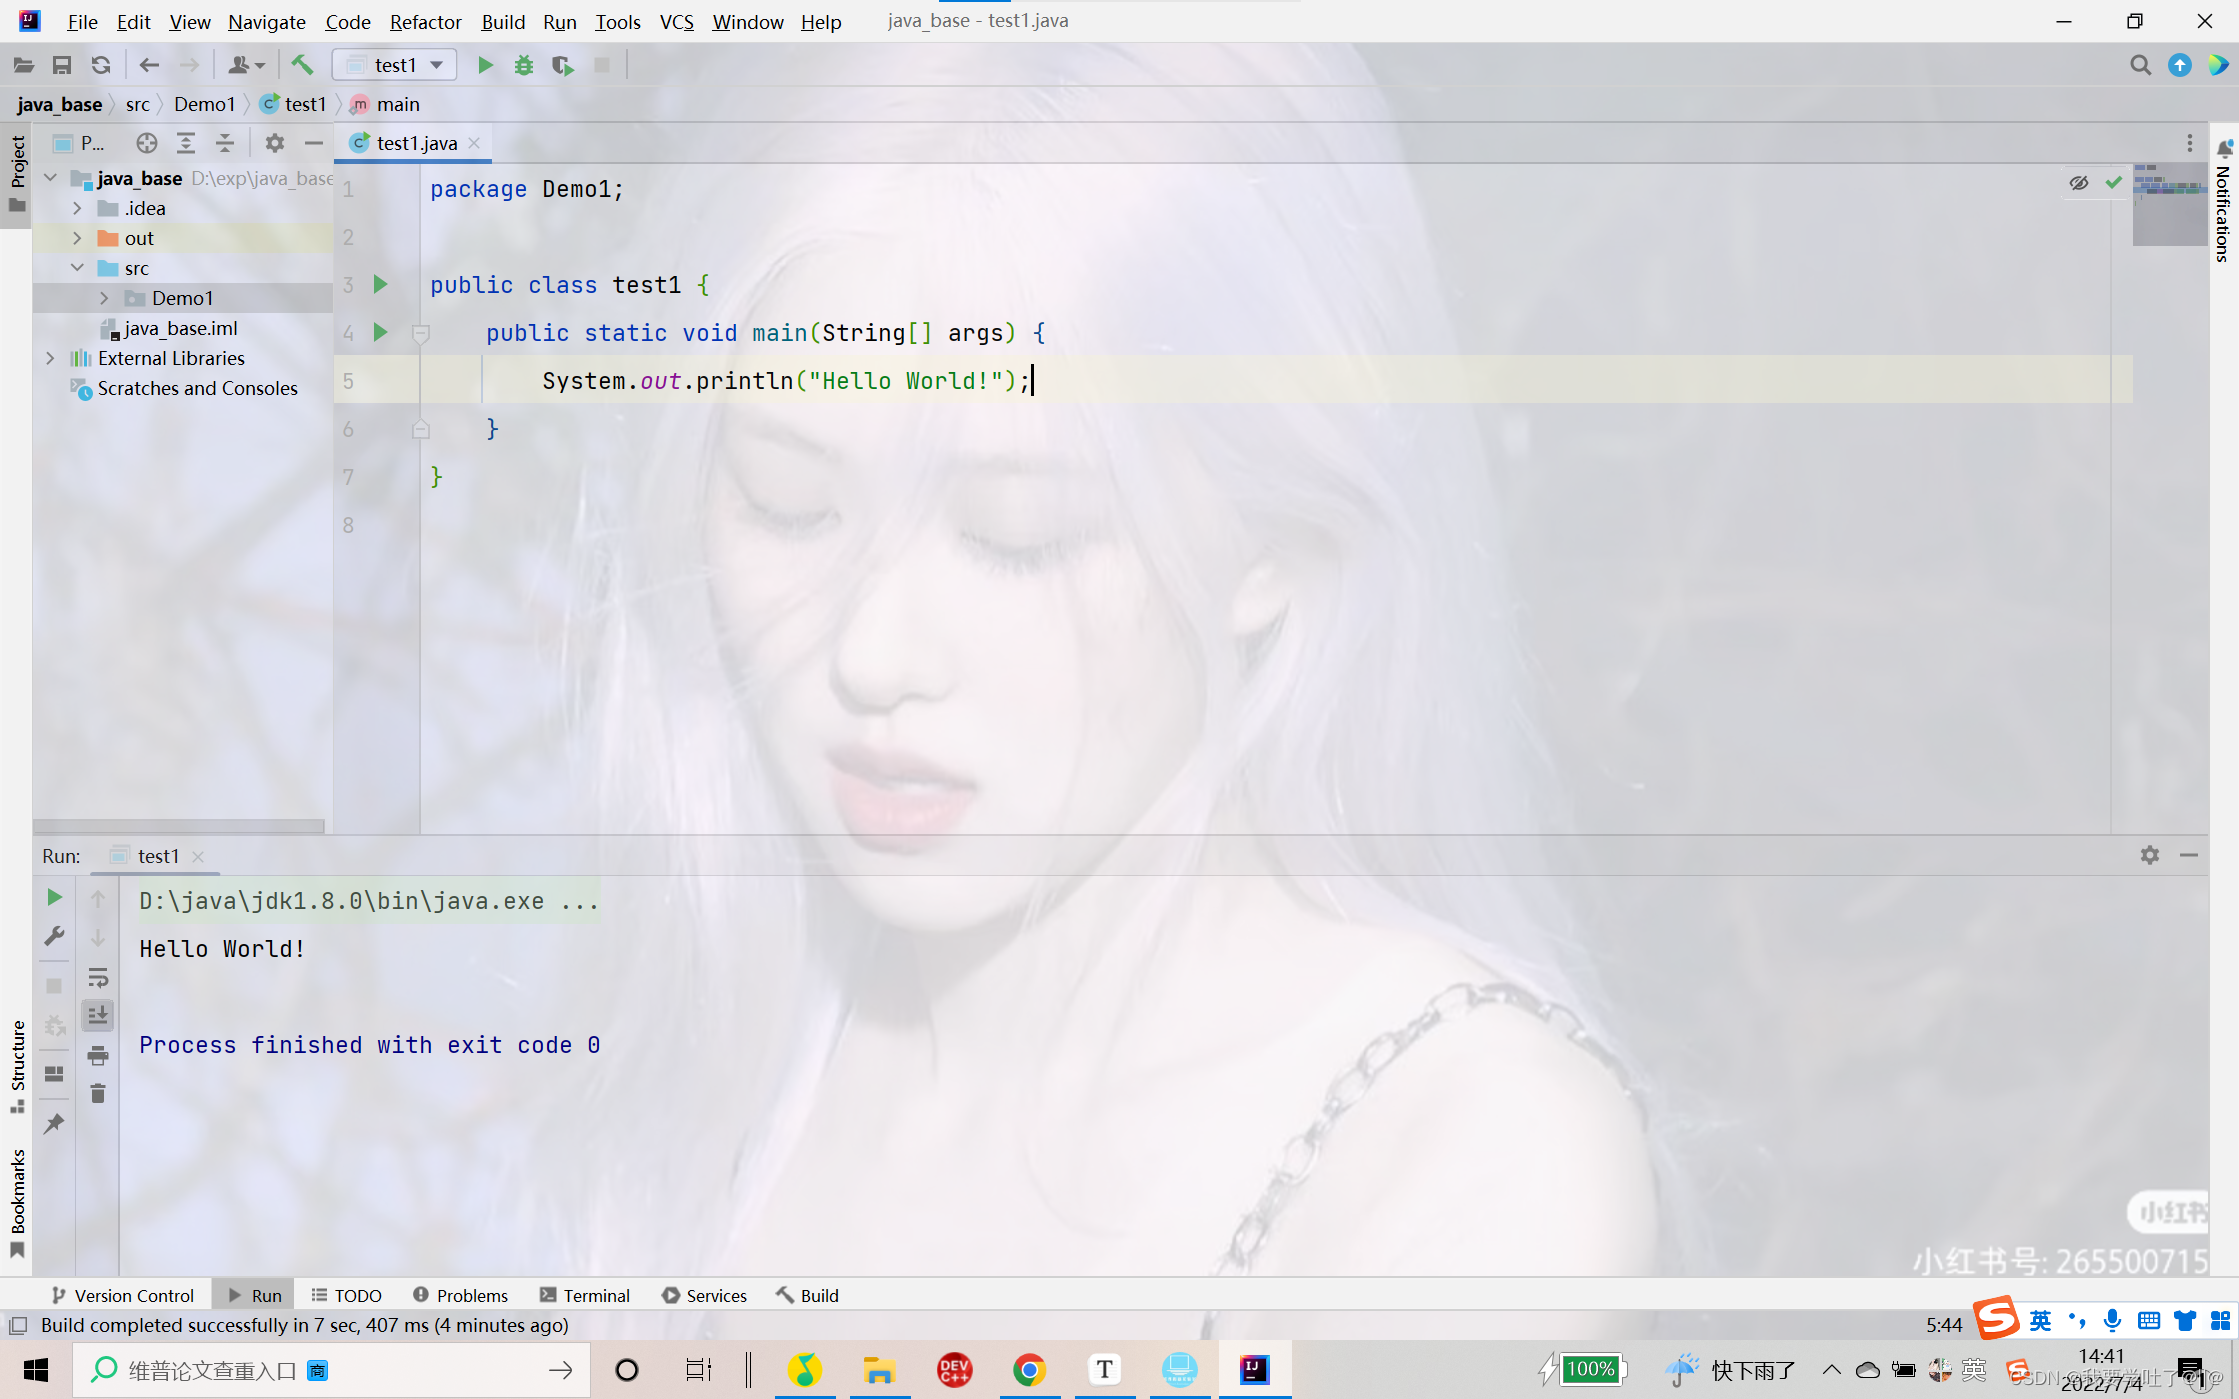The height and width of the screenshot is (1399, 2239).
Task: Click Select Opened File target icon
Action: coord(147,143)
